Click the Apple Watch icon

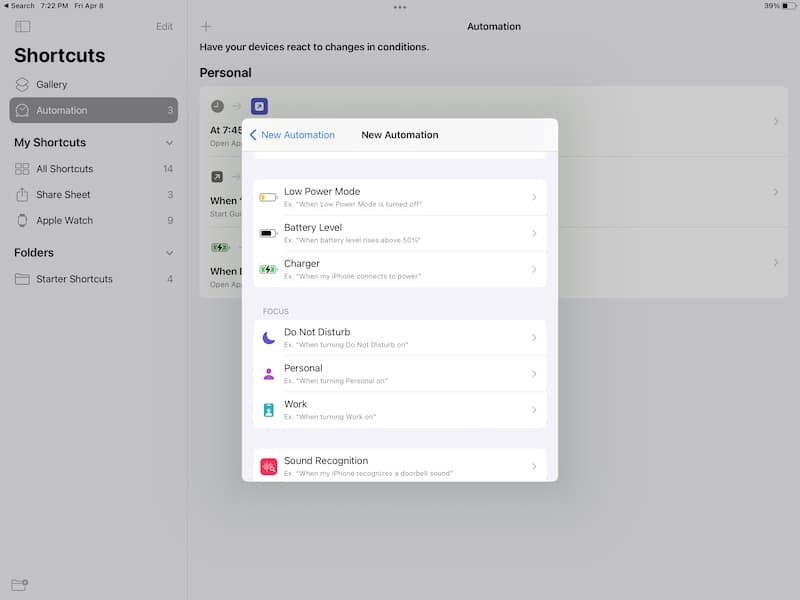22,220
